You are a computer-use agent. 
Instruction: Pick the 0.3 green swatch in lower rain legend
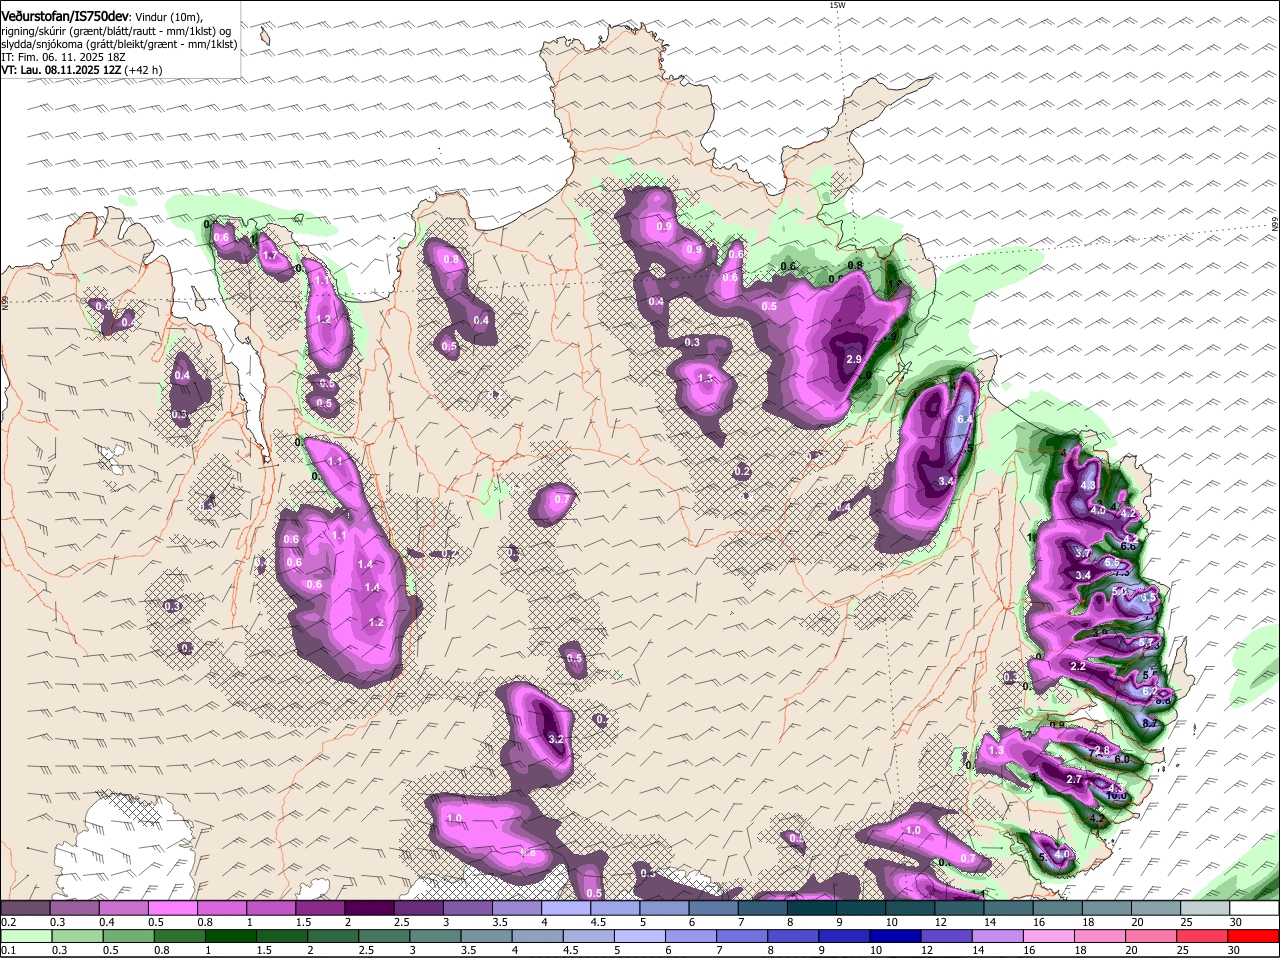[77, 936]
